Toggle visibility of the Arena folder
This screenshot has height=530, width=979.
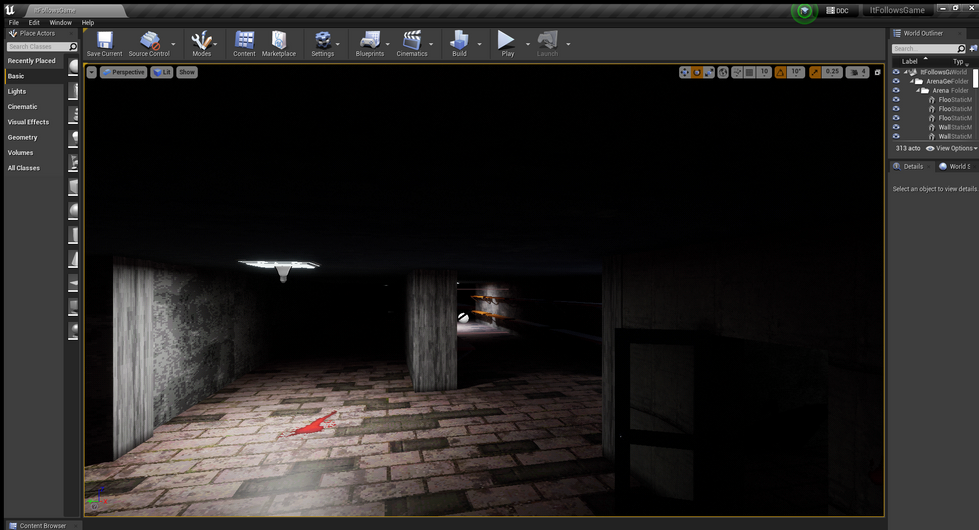tap(896, 91)
